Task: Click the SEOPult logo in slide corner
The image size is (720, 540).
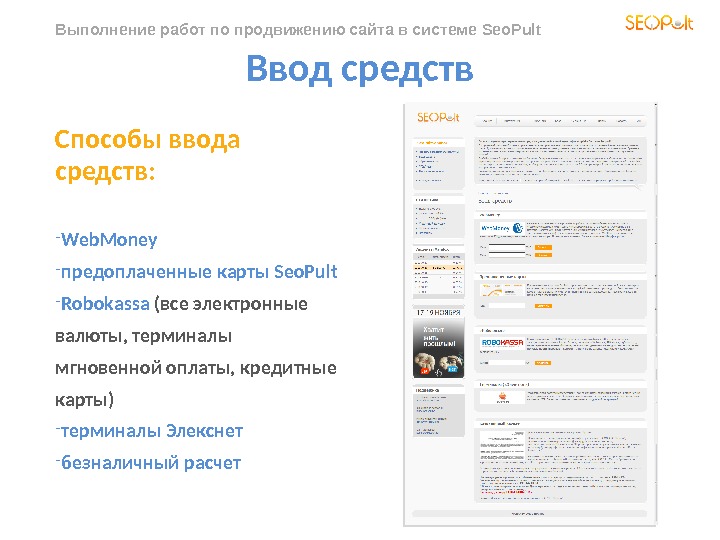Action: 659,22
